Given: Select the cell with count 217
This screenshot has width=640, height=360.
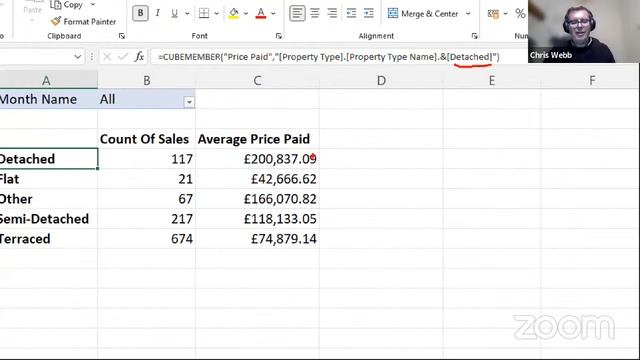Looking at the screenshot, I should [x=147, y=219].
